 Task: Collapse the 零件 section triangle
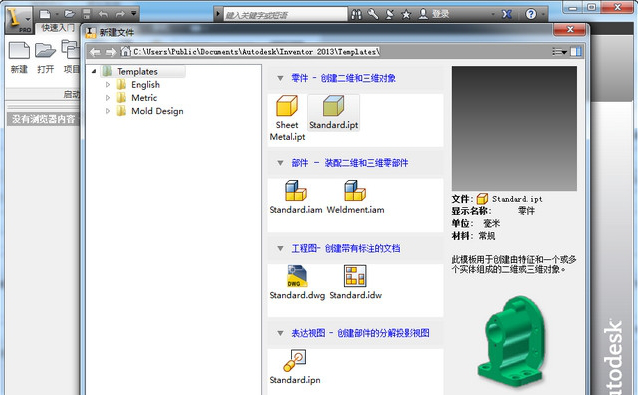point(280,78)
